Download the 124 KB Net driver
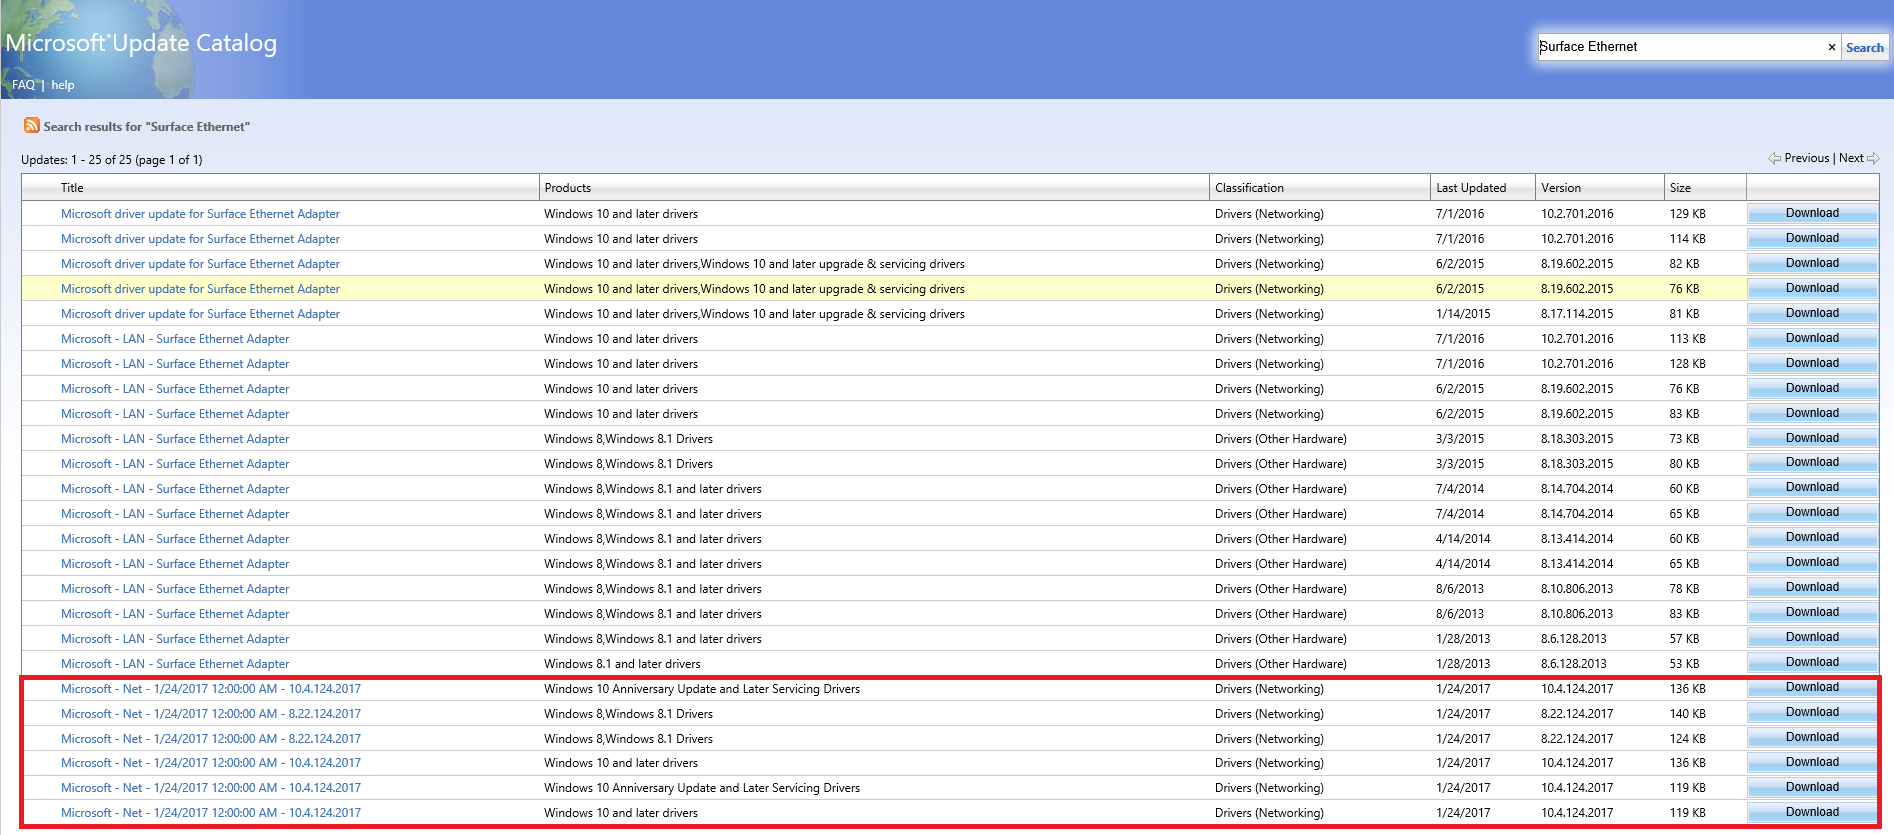 (x=1812, y=737)
